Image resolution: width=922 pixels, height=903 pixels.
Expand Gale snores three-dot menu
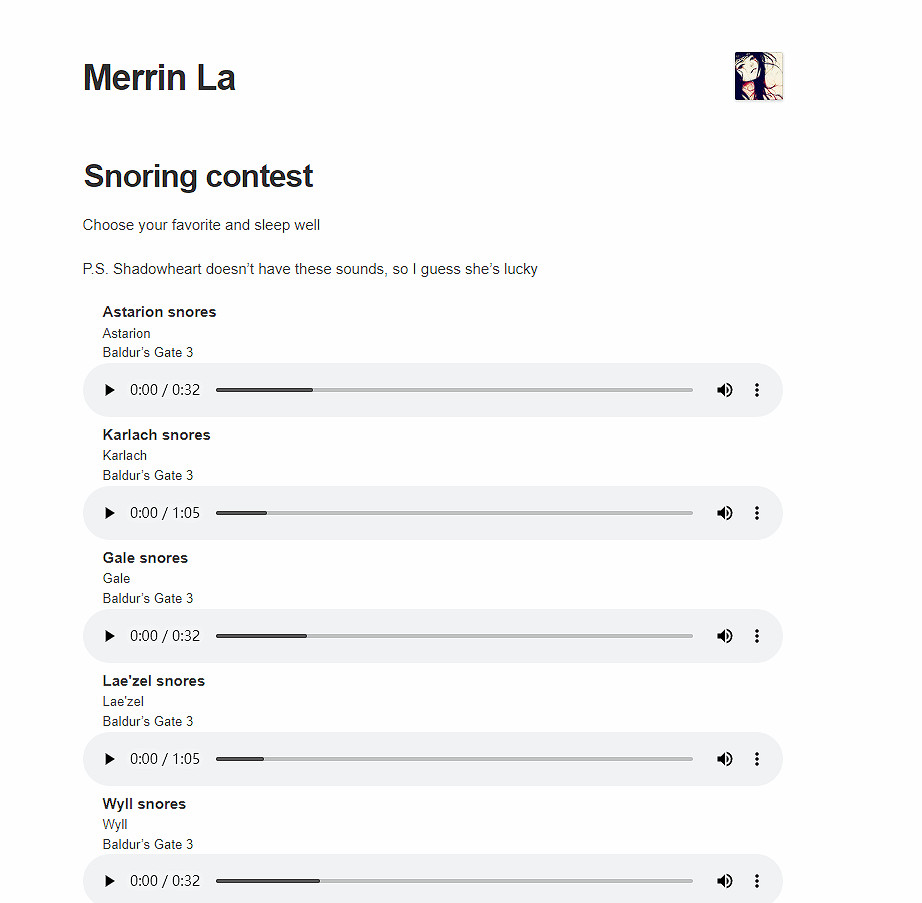pyautogui.click(x=757, y=636)
